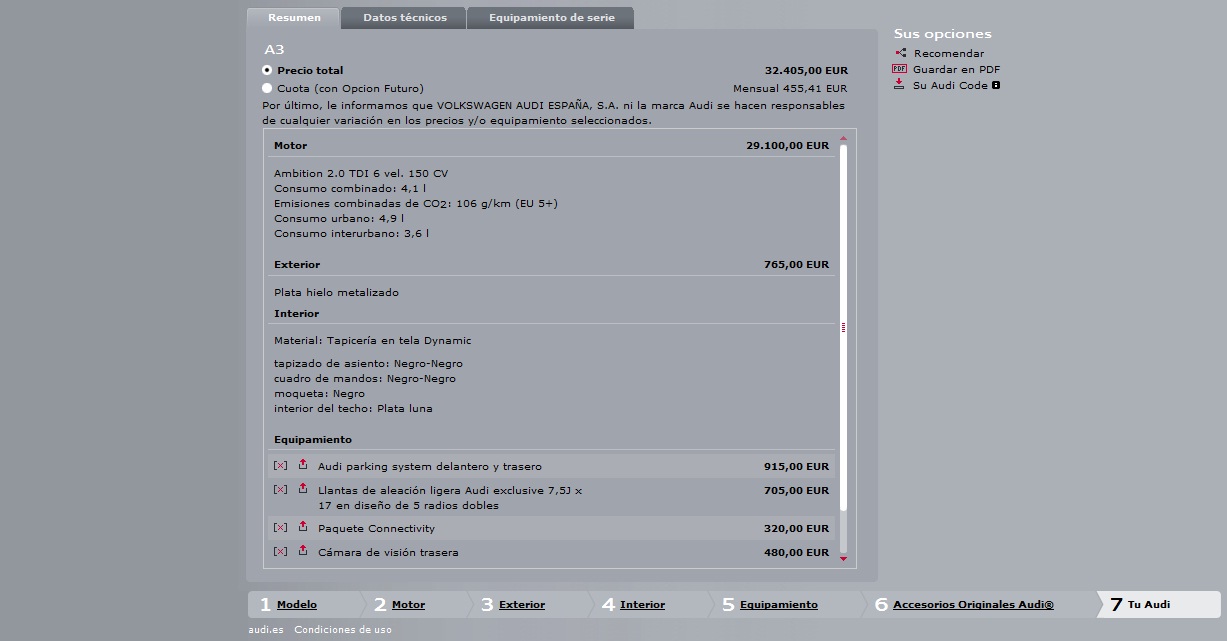Select the Cuota (con Opcion Futuro) radio button
The image size is (1227, 641).
(267, 88)
